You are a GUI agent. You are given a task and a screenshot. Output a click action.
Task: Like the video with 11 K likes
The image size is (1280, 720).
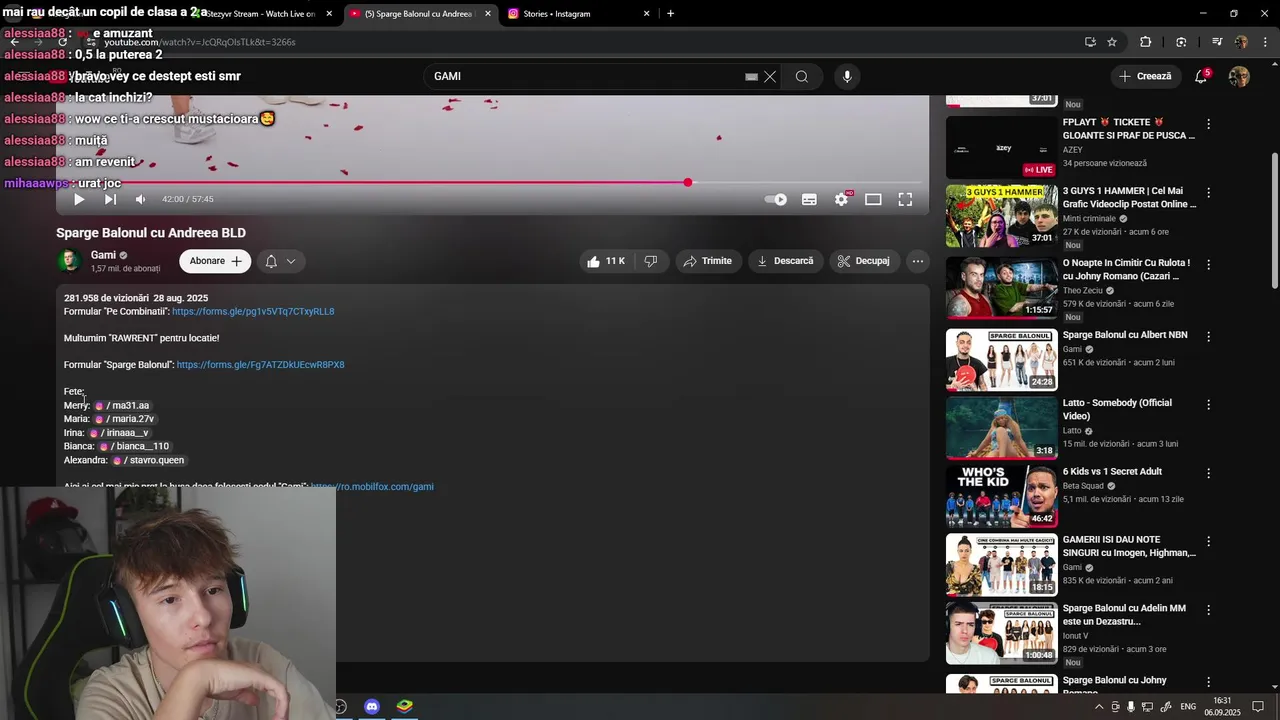click(x=607, y=261)
